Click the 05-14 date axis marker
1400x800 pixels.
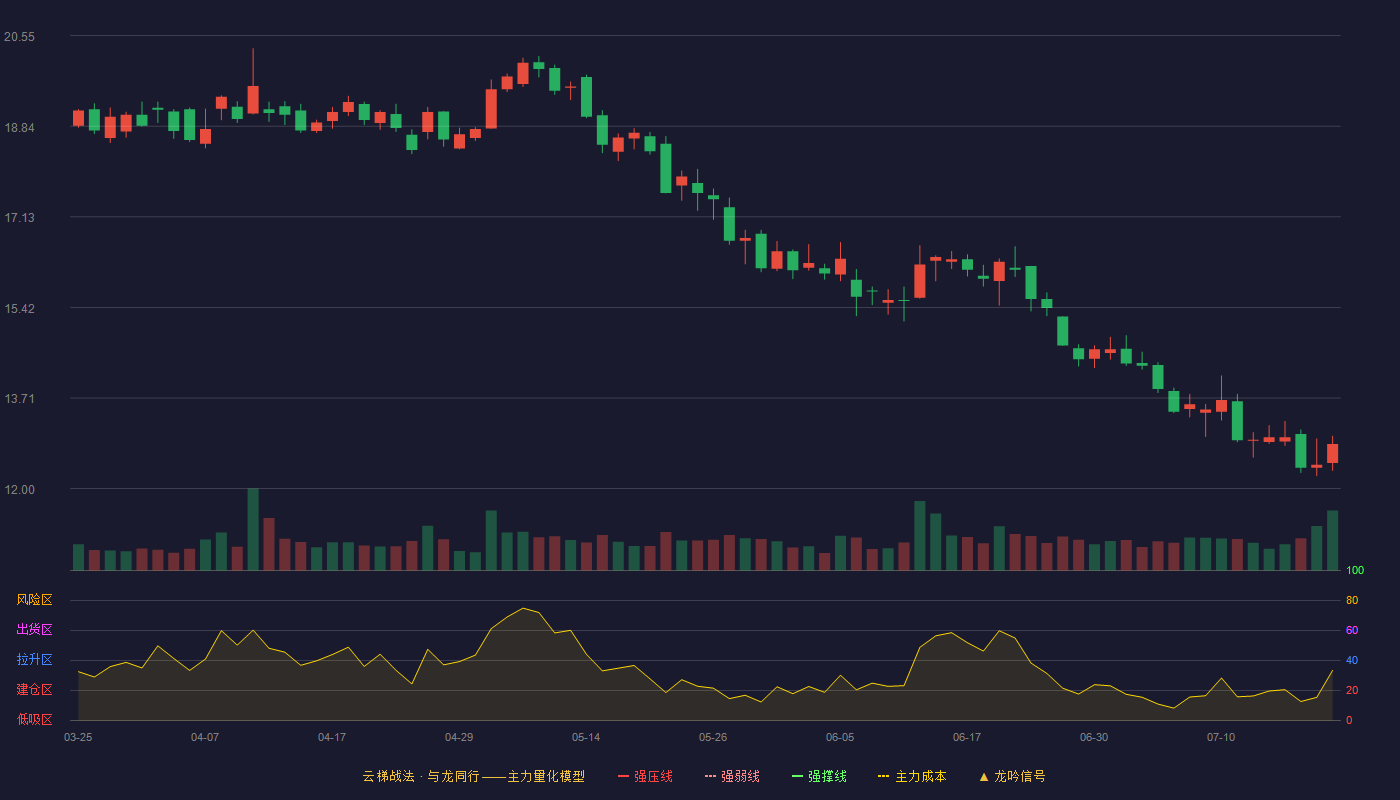click(x=586, y=737)
